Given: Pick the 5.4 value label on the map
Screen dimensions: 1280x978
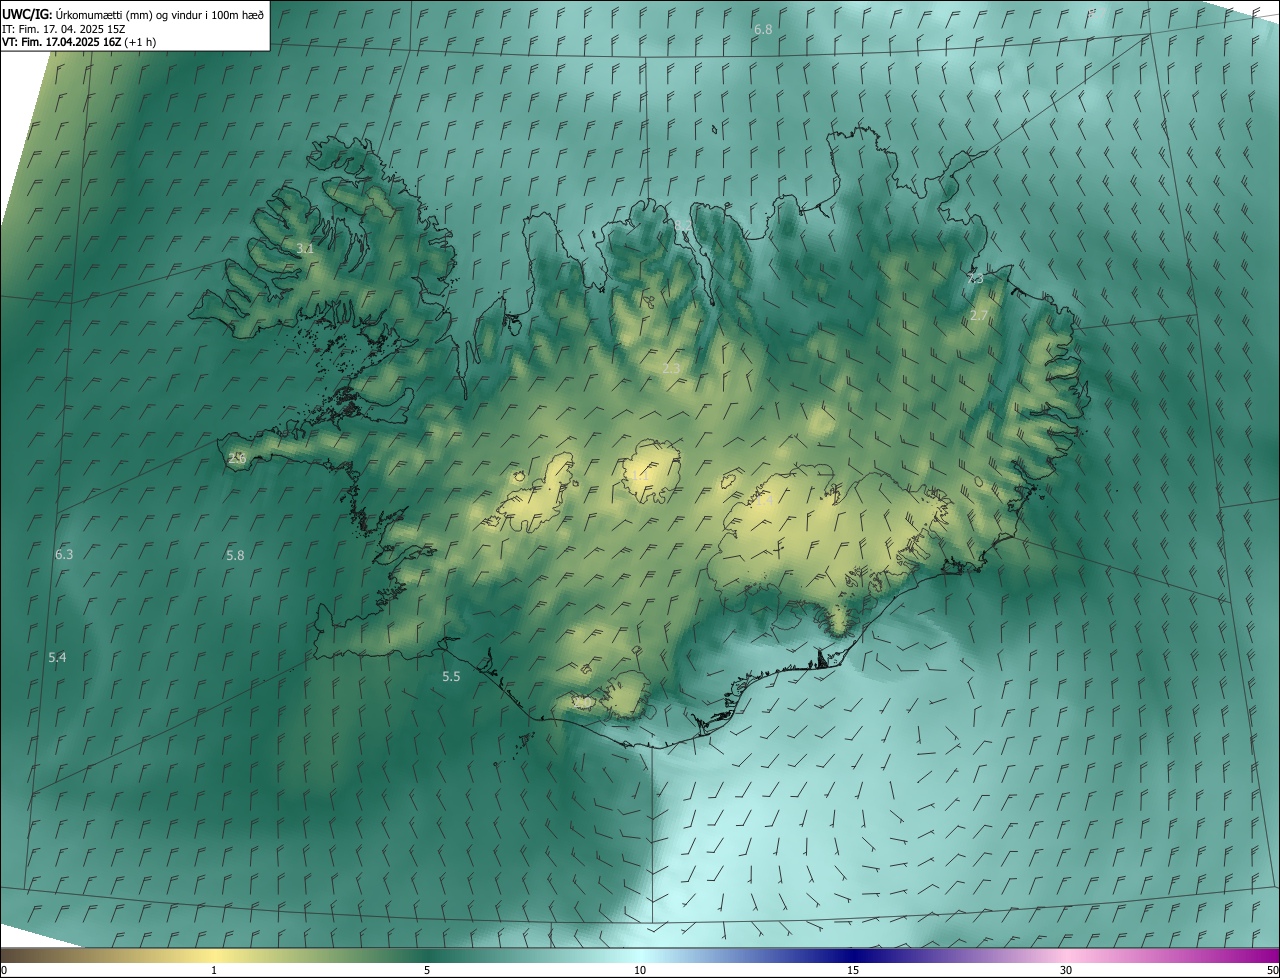Looking at the screenshot, I should point(57,657).
